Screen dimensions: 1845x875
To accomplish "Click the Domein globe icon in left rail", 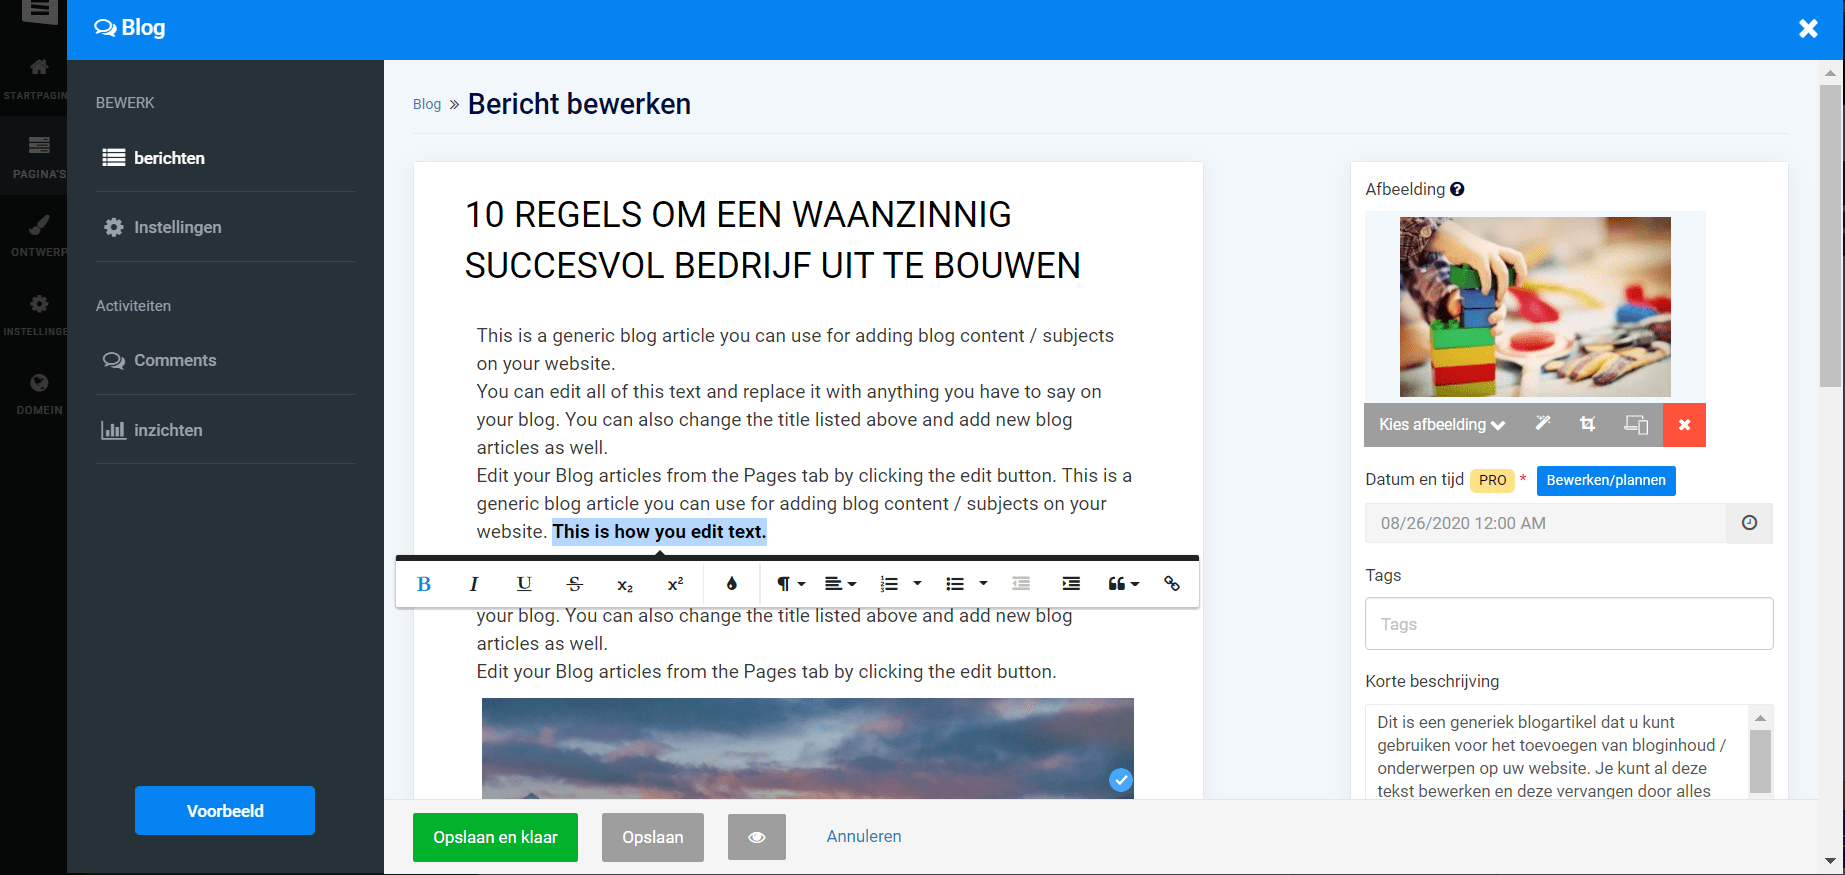I will (39, 383).
